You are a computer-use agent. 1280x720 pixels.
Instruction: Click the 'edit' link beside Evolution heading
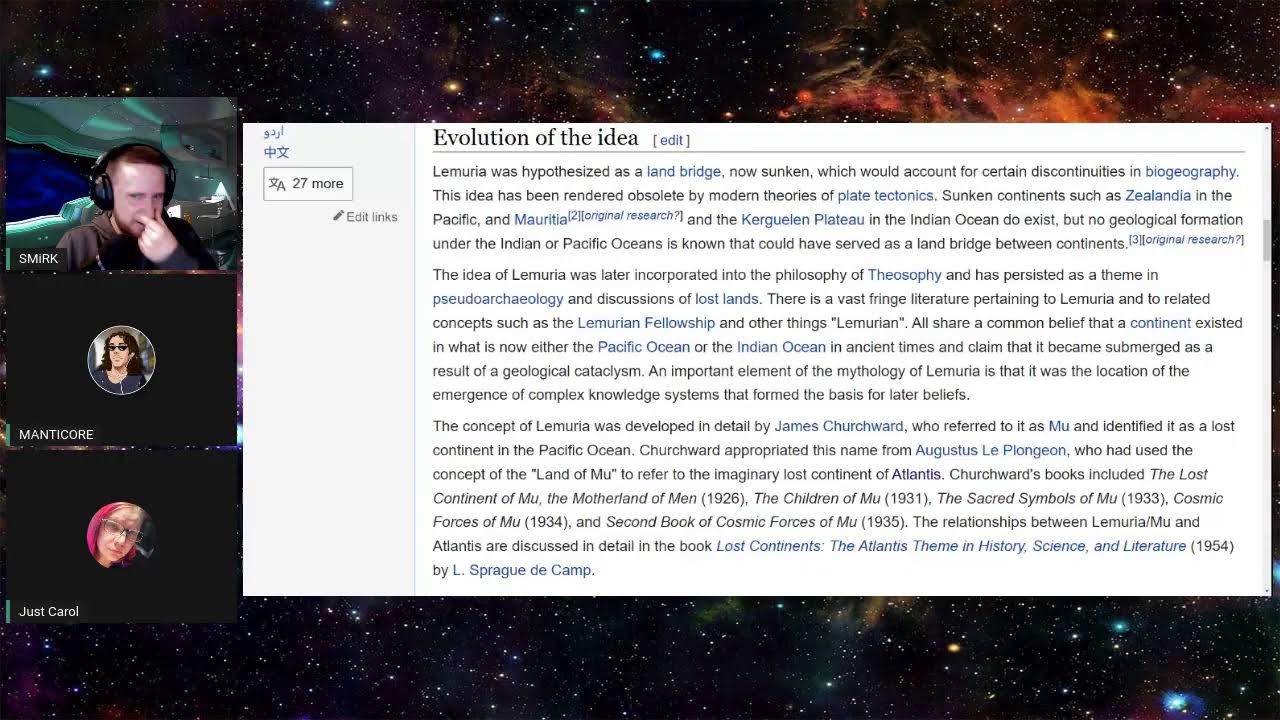point(671,140)
